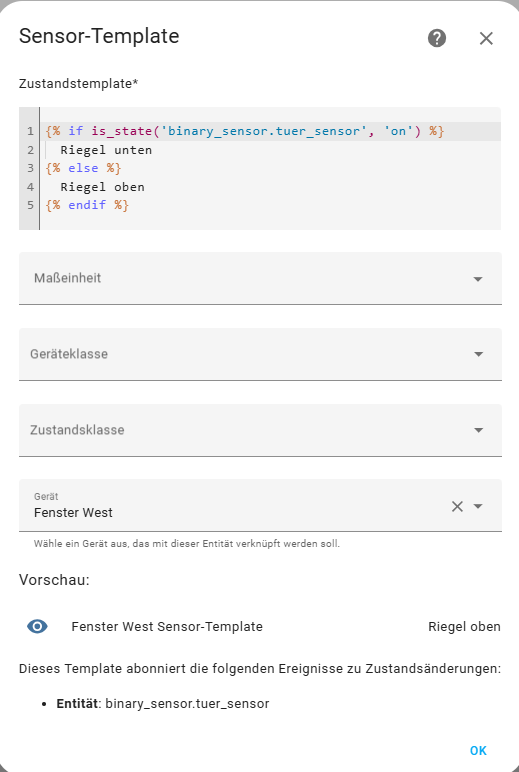Place cursor on template line 1 code

[x=245, y=131]
